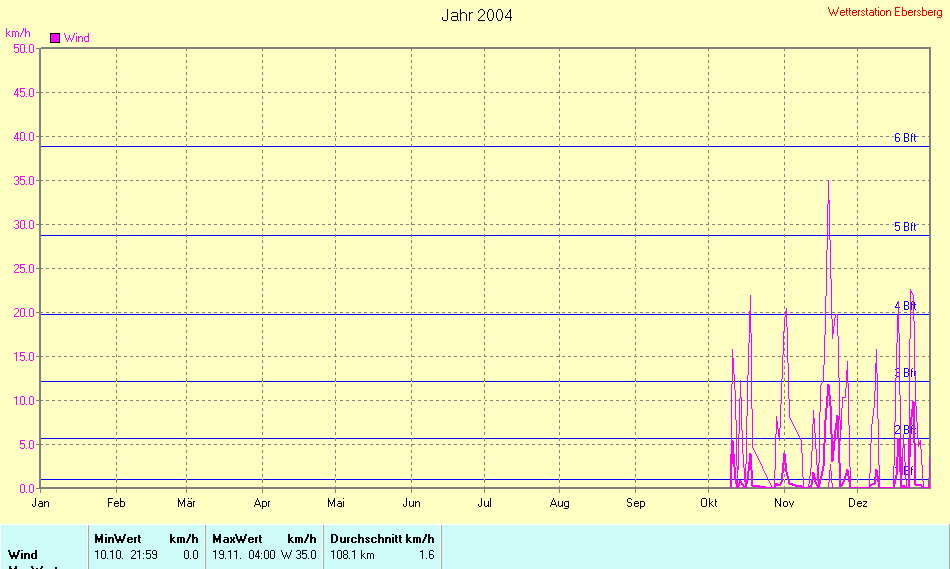Click the Nov month label on axis
Image resolution: width=950 pixels, height=569 pixels.
click(783, 503)
